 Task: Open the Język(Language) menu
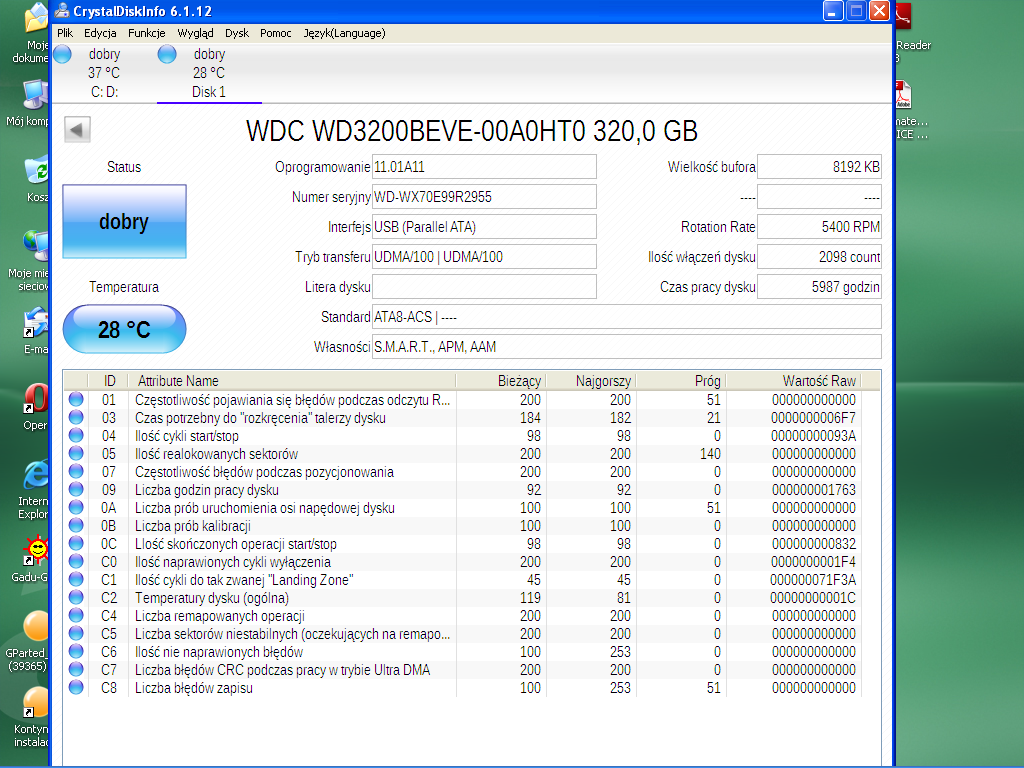tap(344, 33)
